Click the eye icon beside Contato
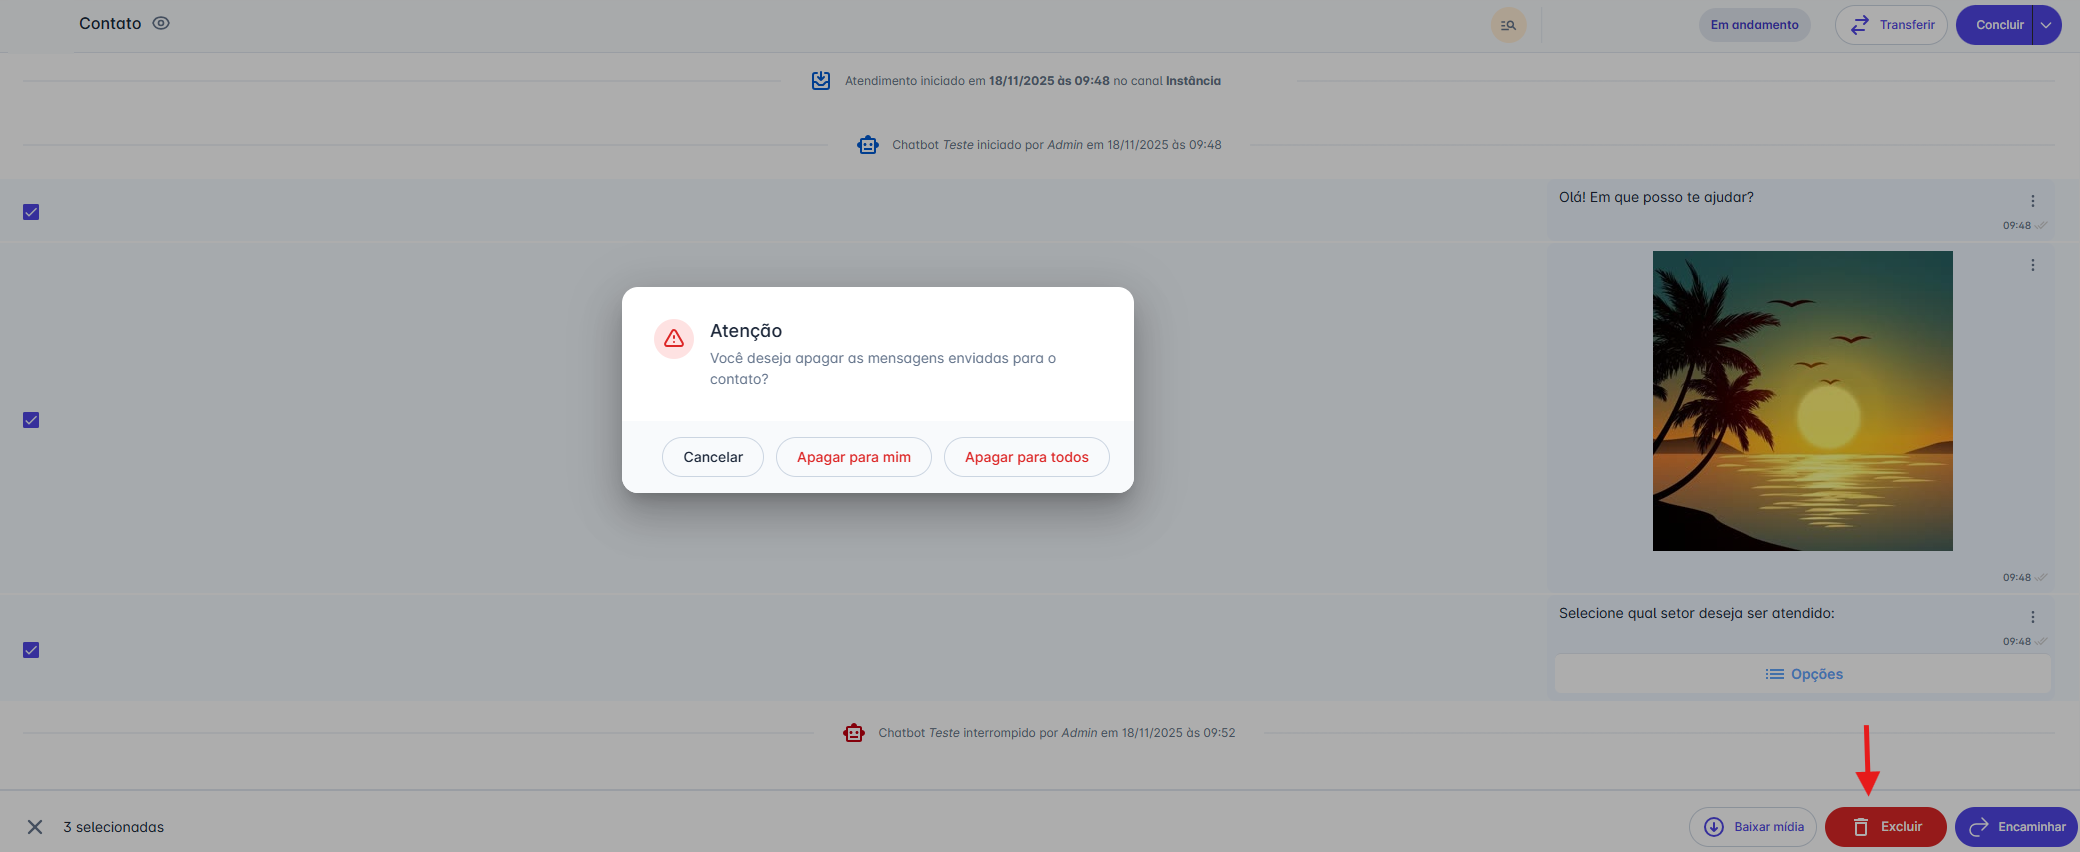 pyautogui.click(x=161, y=23)
